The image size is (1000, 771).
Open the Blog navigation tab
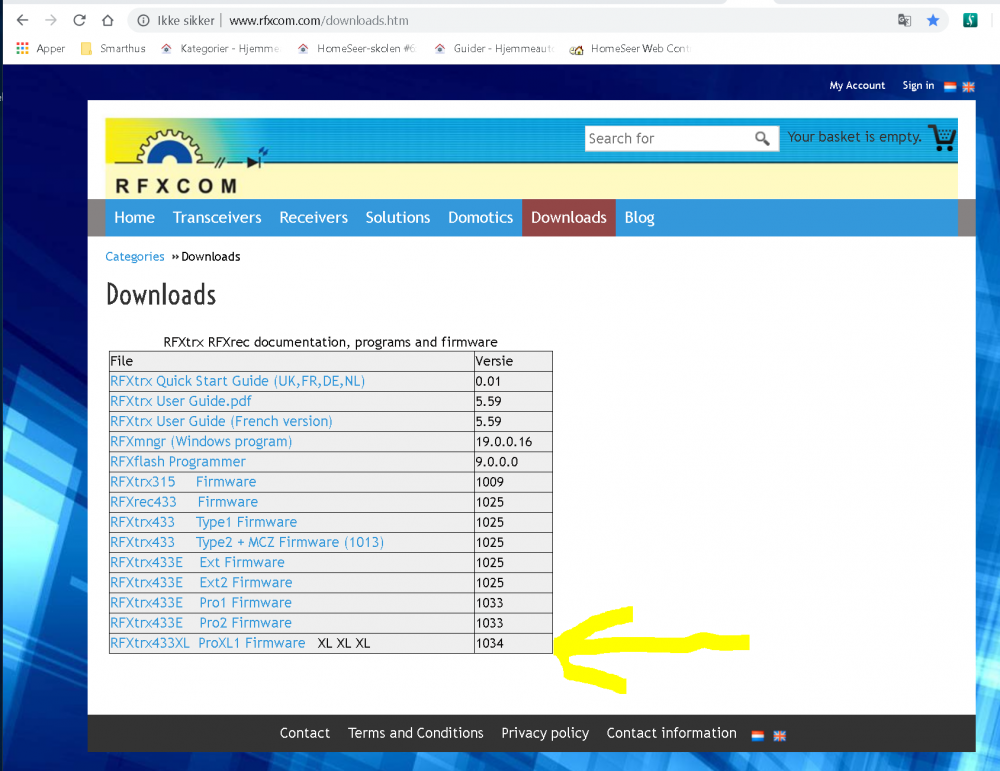639,218
